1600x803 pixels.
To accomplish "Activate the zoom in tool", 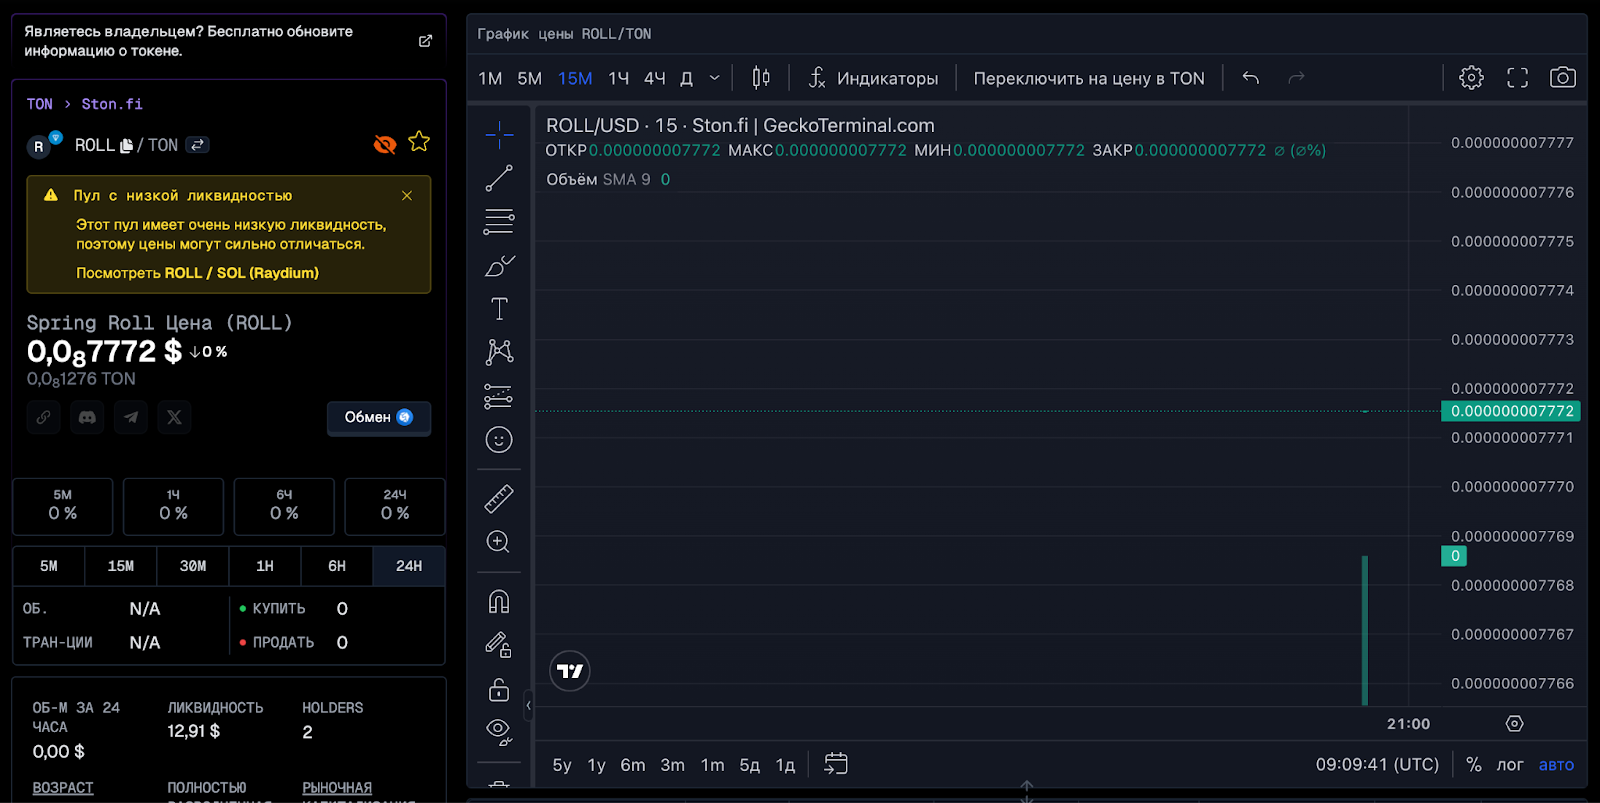I will click(499, 542).
